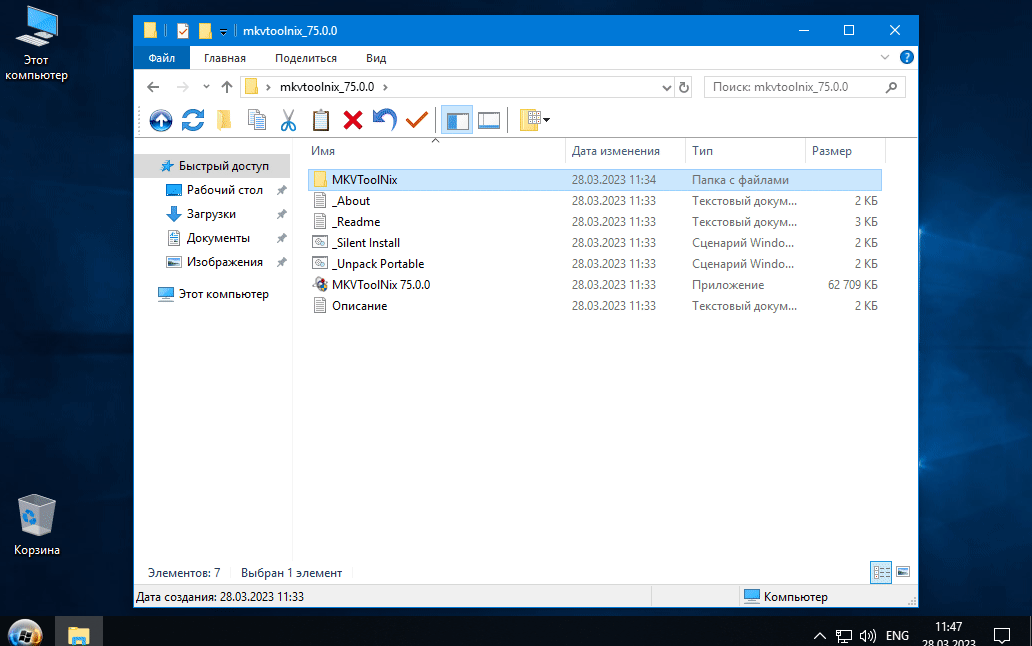Select Быстрый доступ in navigation pane

click(215, 166)
